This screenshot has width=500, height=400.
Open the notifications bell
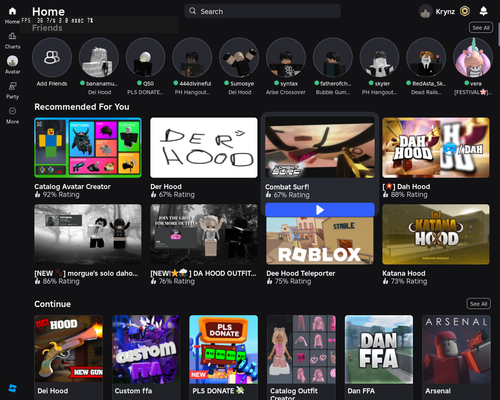click(483, 11)
